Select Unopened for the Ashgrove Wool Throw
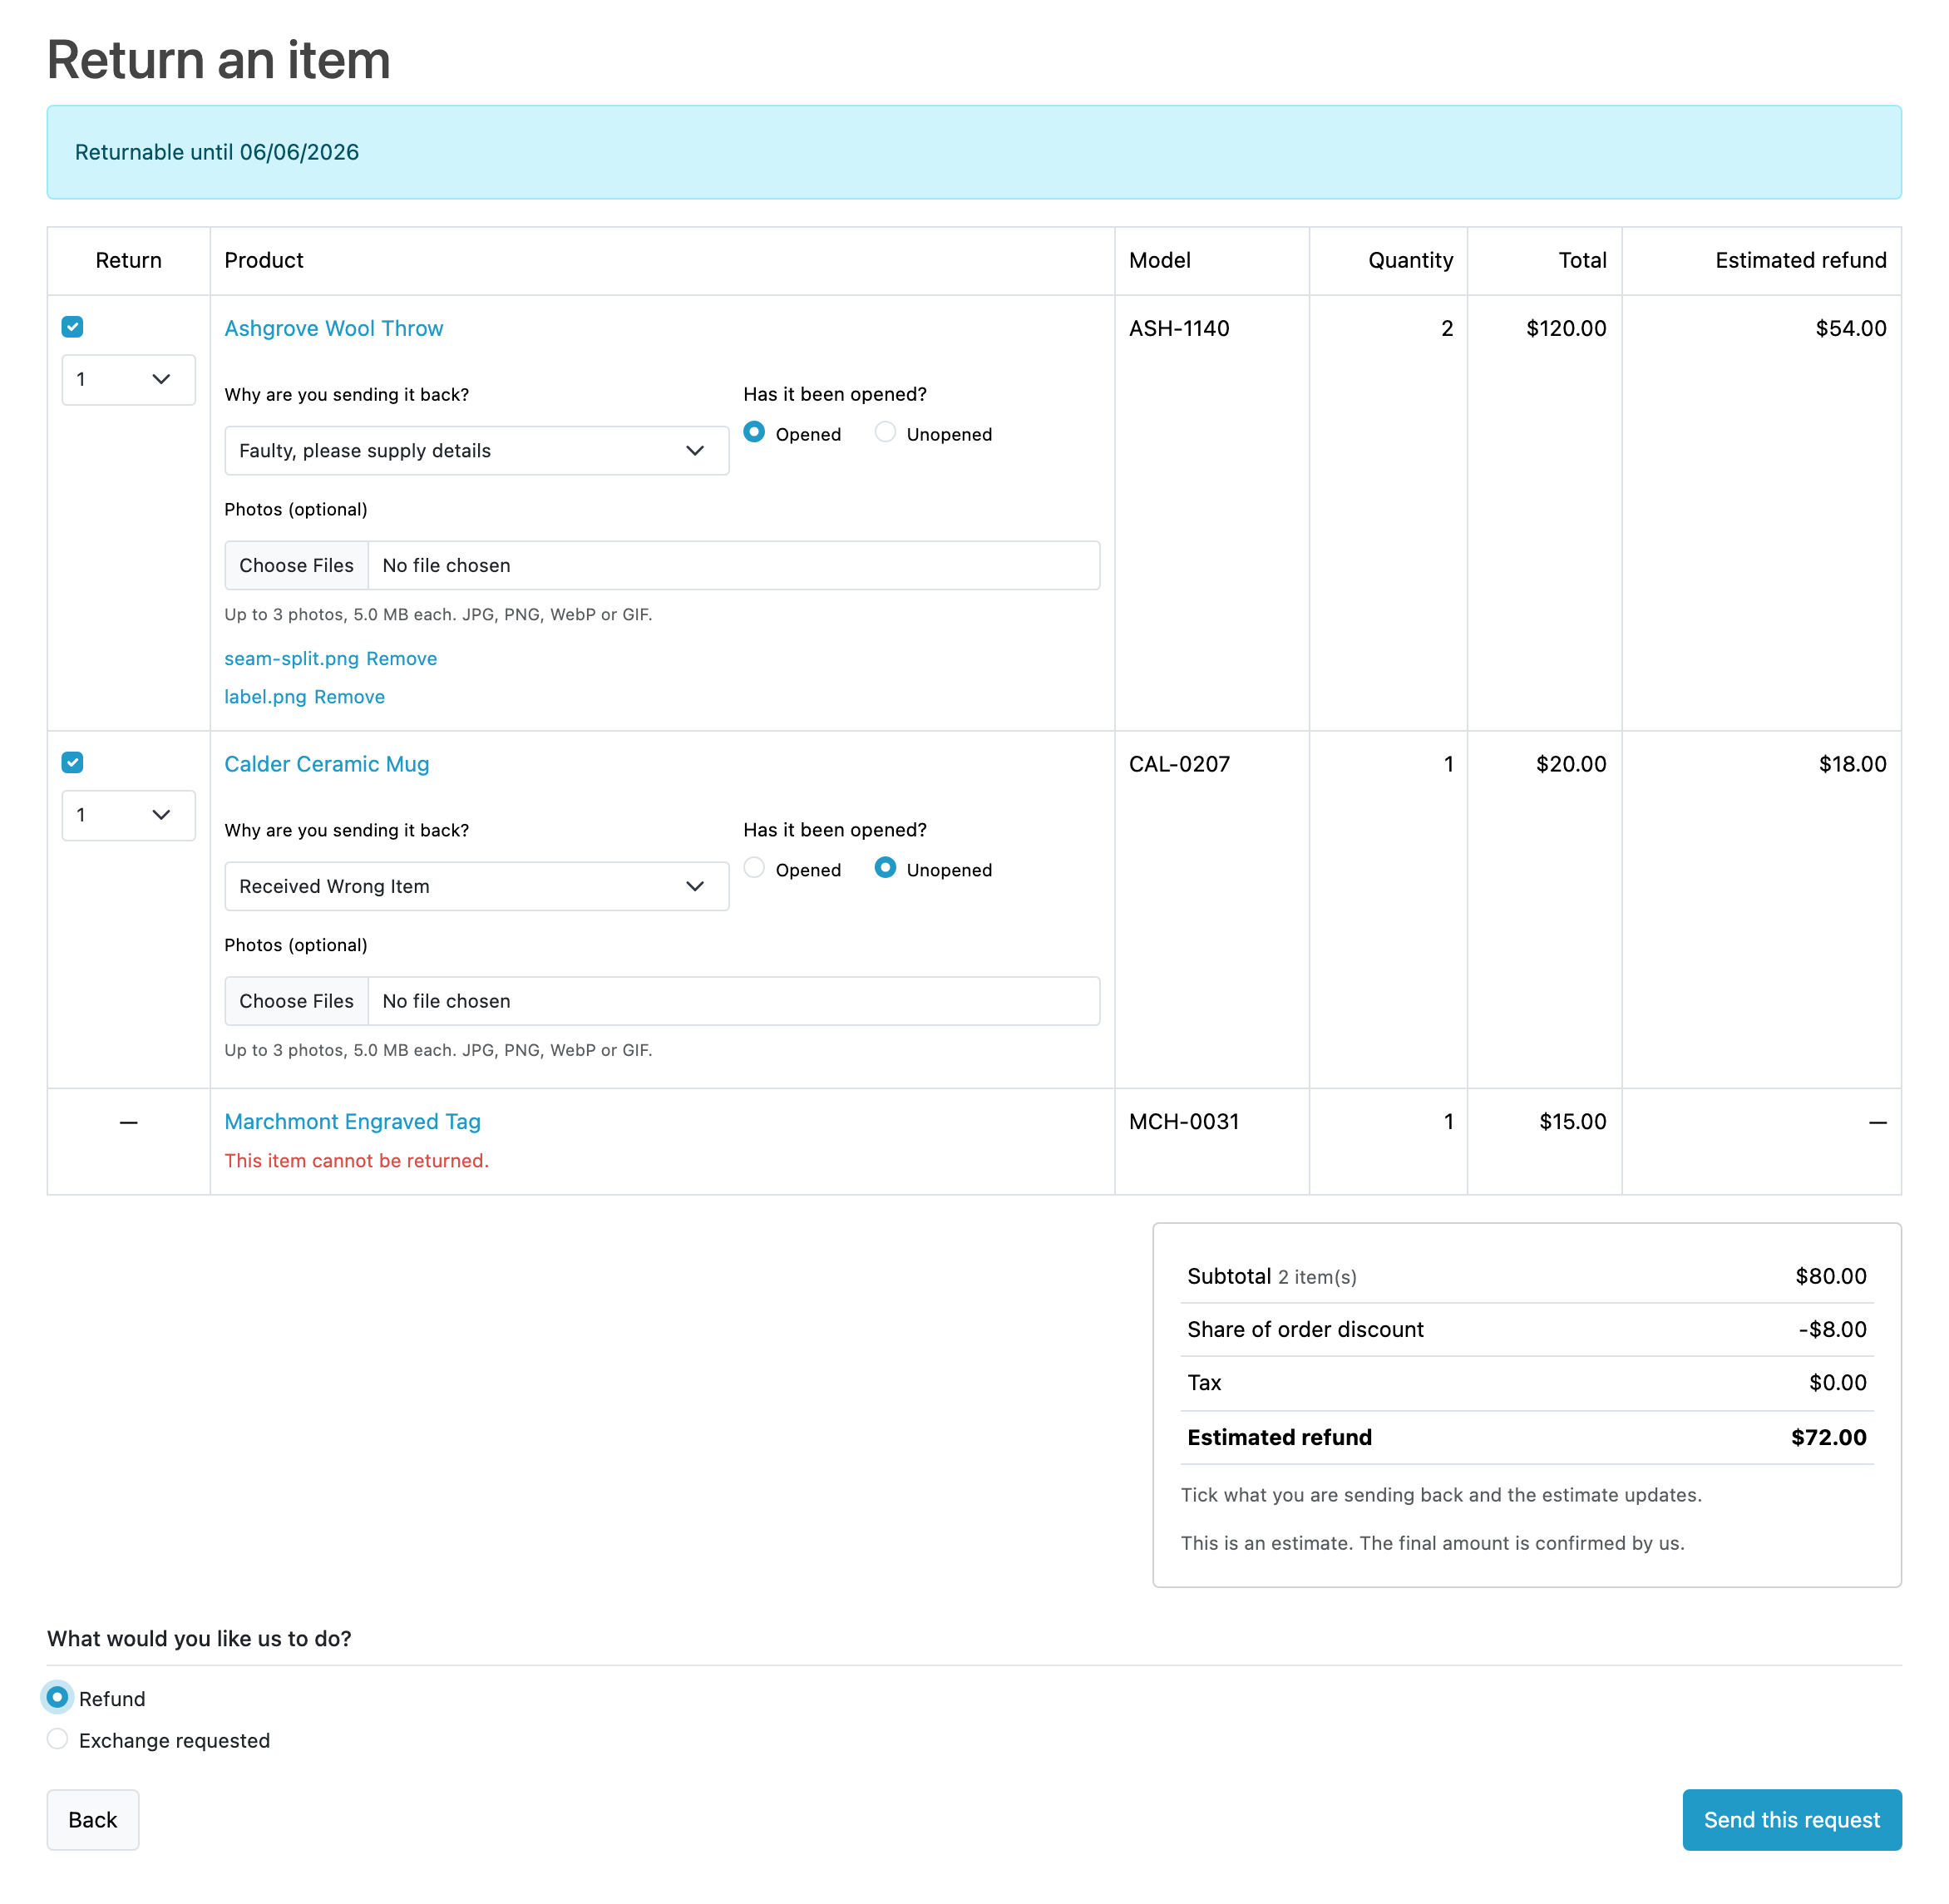The width and height of the screenshot is (1949, 1904). [885, 432]
